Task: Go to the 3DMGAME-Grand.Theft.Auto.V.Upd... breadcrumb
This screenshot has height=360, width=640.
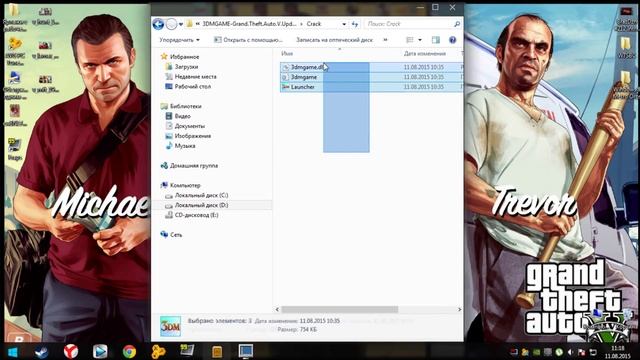Action: 249,24
